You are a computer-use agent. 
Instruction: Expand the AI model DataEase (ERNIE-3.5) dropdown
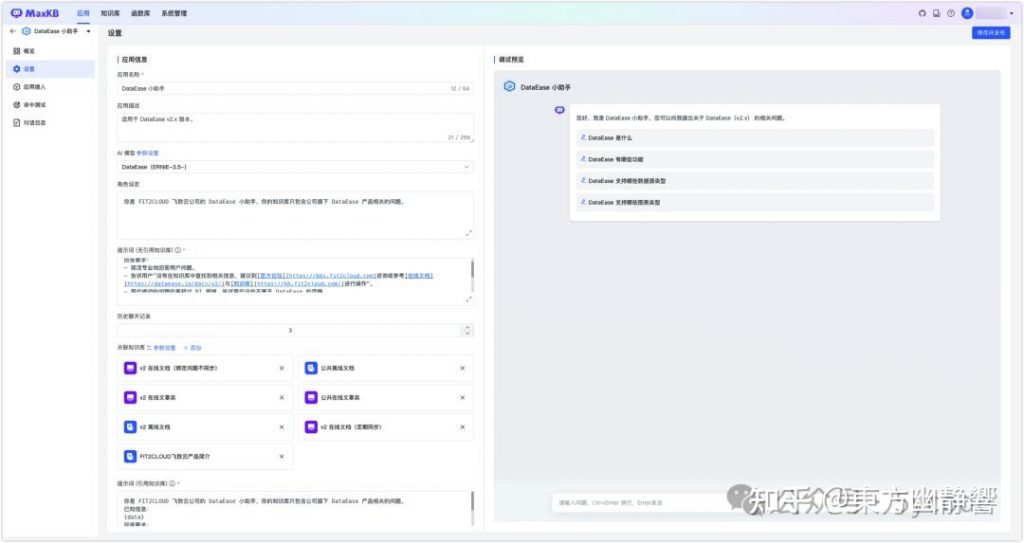(x=467, y=167)
